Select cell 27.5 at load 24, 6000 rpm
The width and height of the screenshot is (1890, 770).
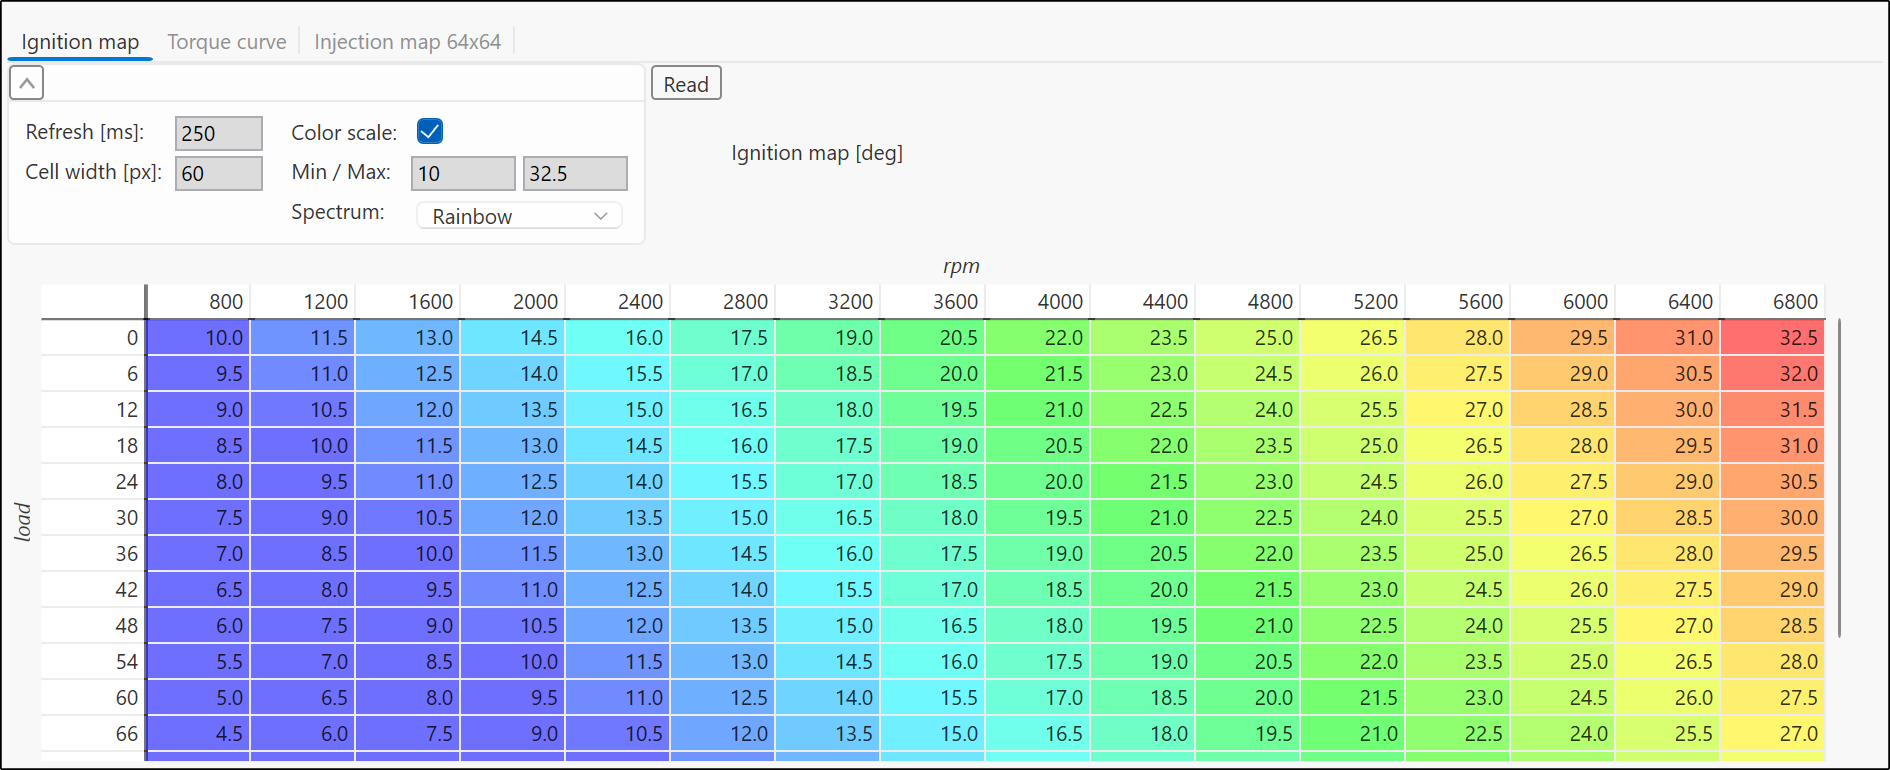[x=1563, y=482]
